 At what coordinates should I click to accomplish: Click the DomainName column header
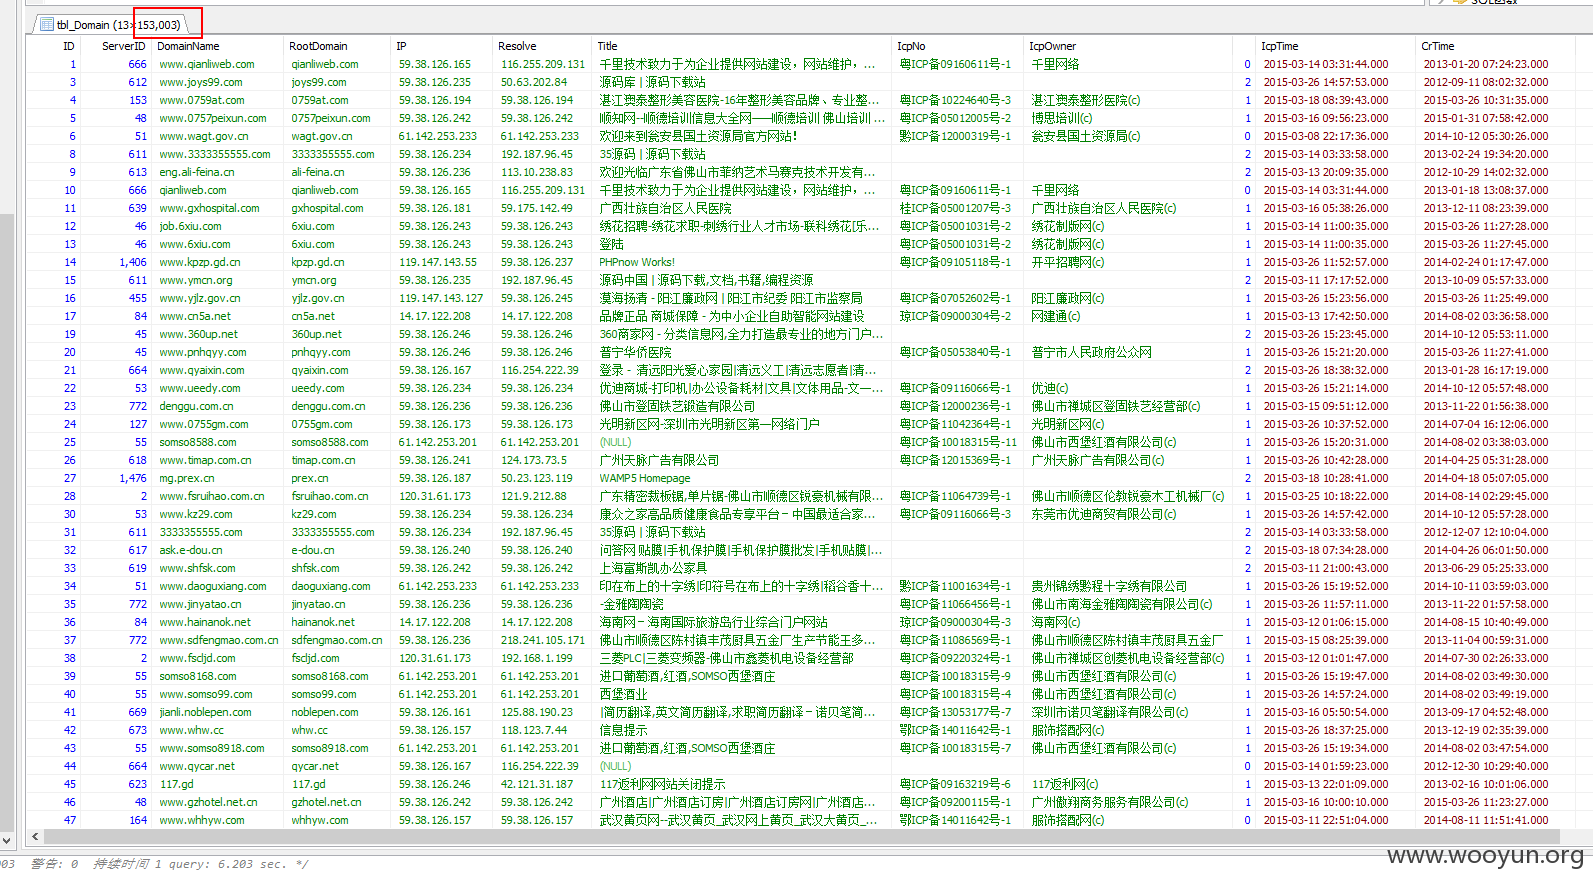pyautogui.click(x=188, y=46)
